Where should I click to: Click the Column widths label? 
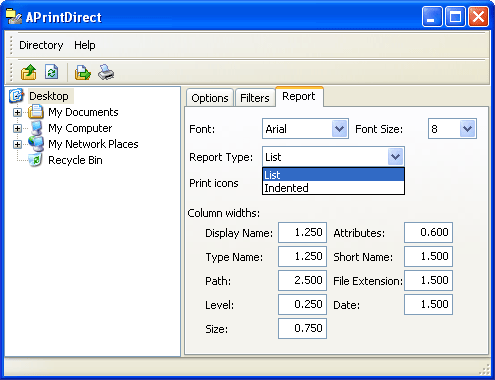[x=224, y=213]
